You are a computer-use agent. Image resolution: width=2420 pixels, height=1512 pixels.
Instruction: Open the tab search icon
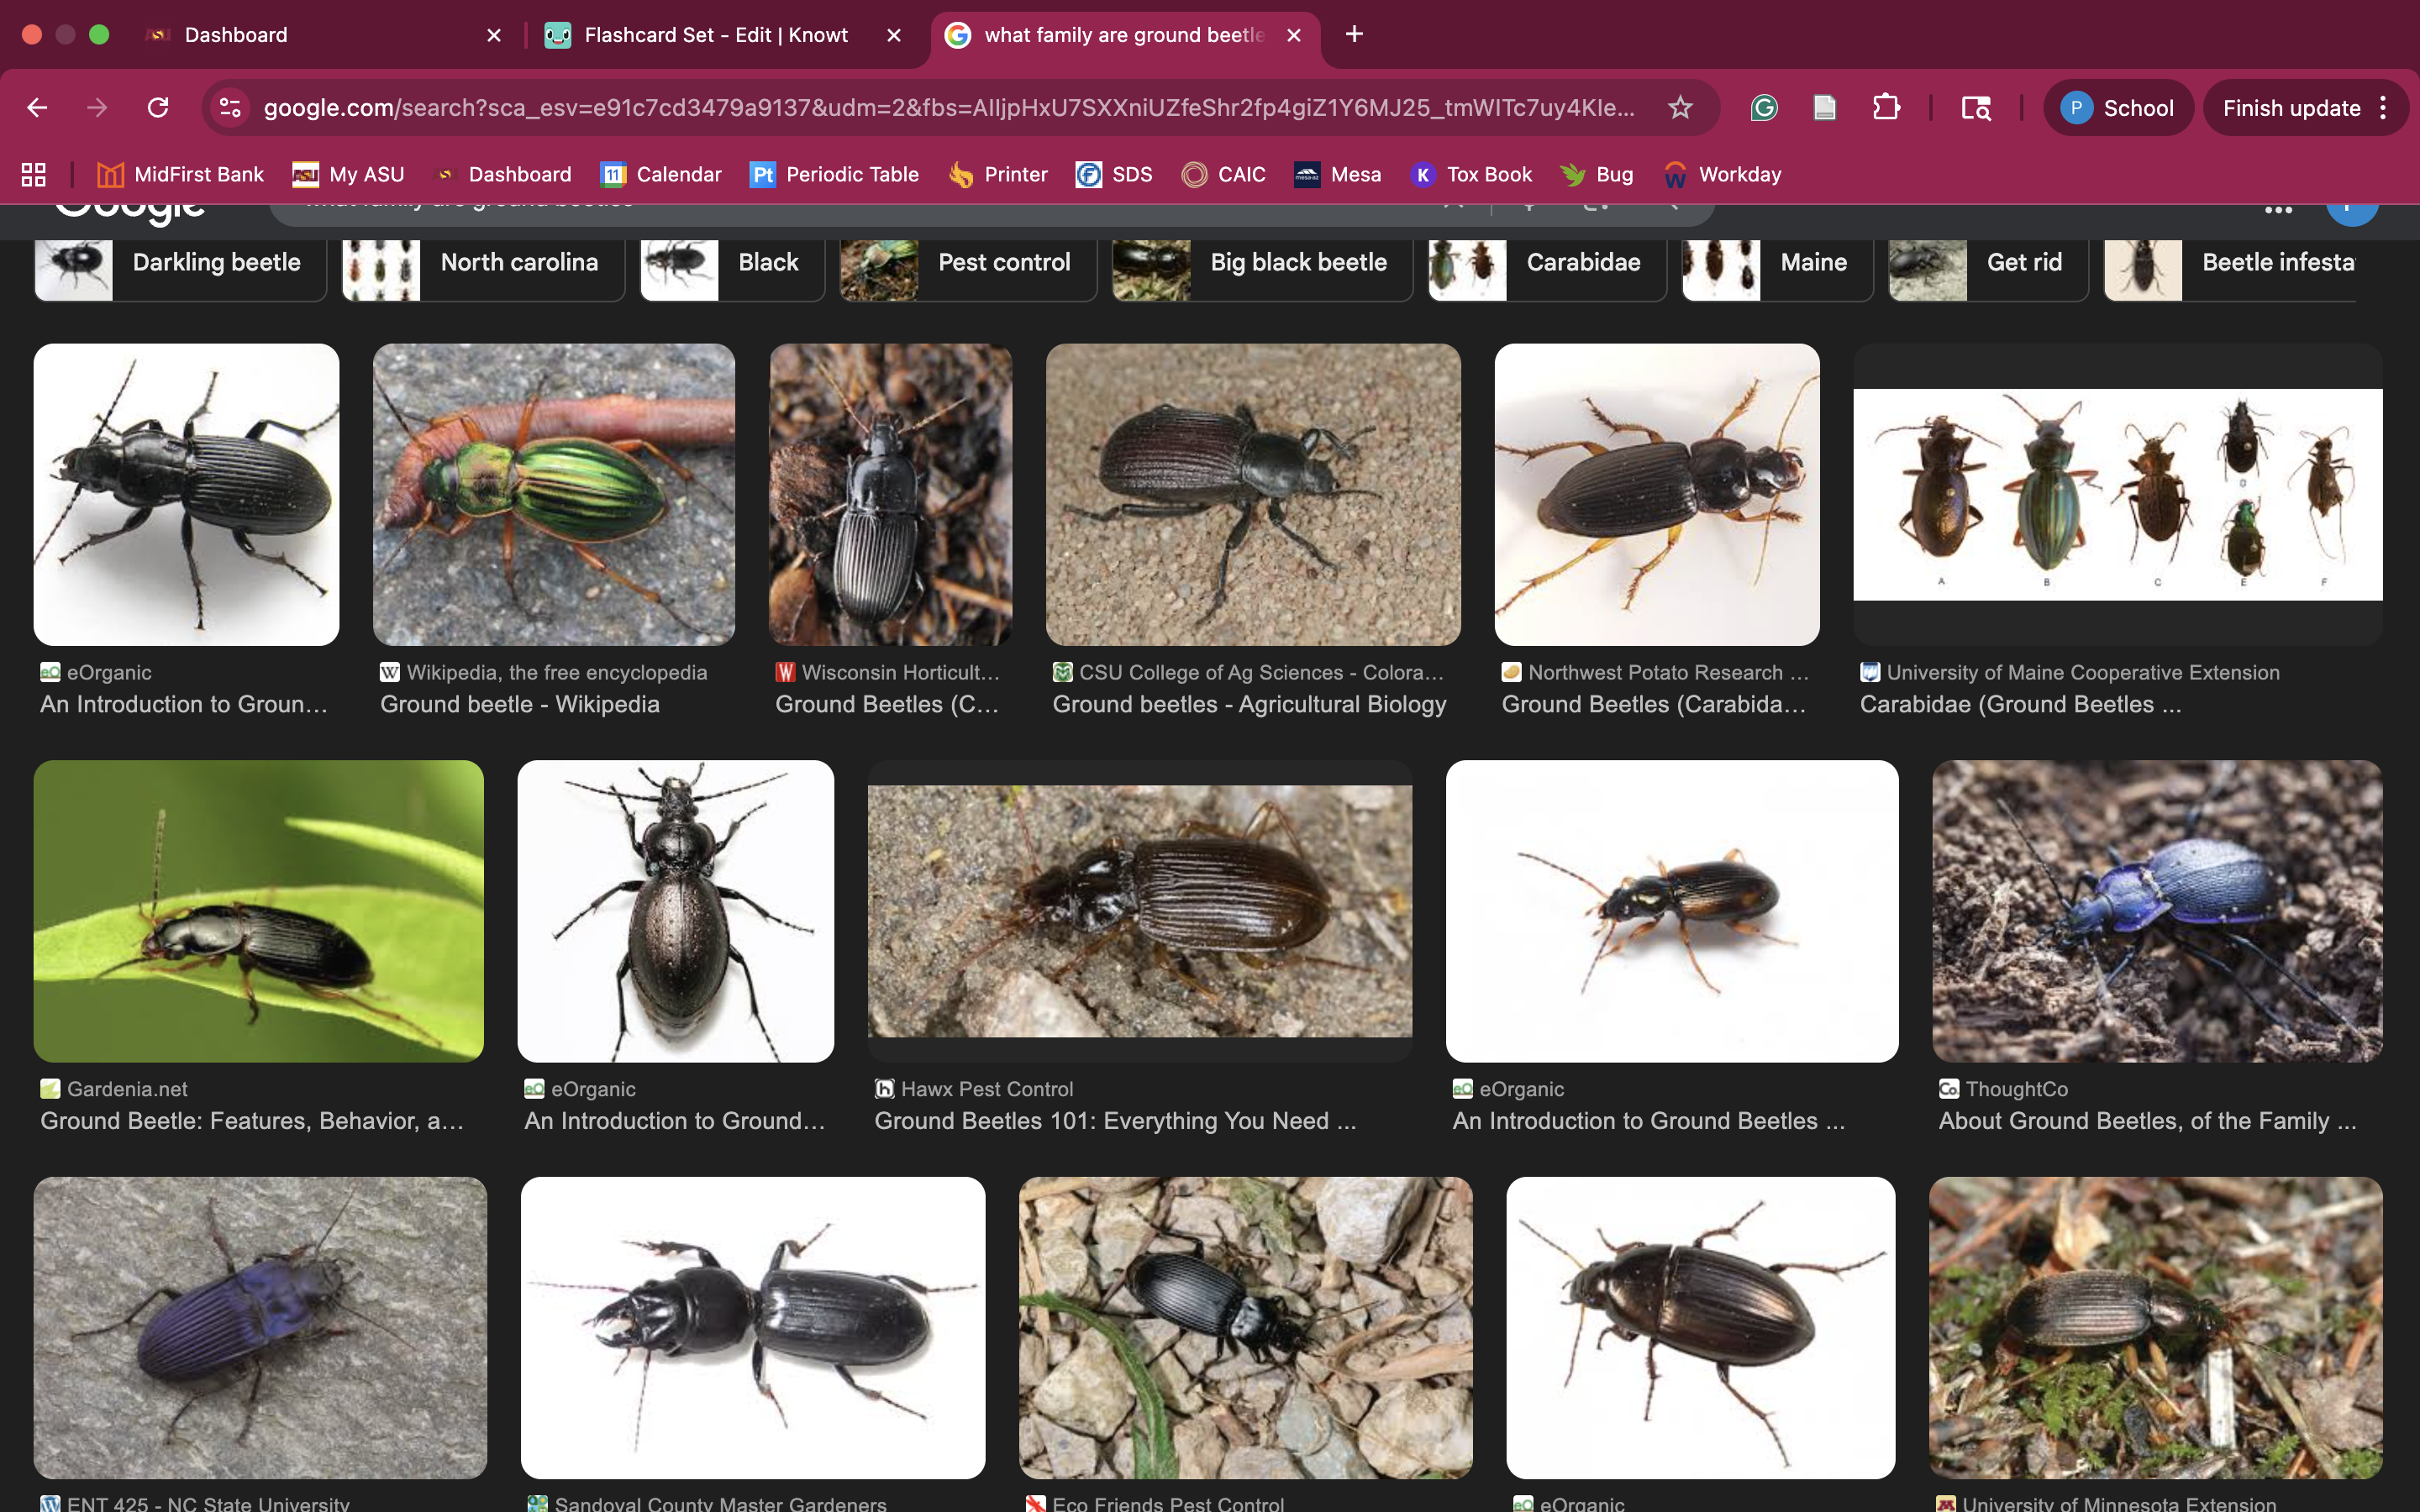[1976, 108]
